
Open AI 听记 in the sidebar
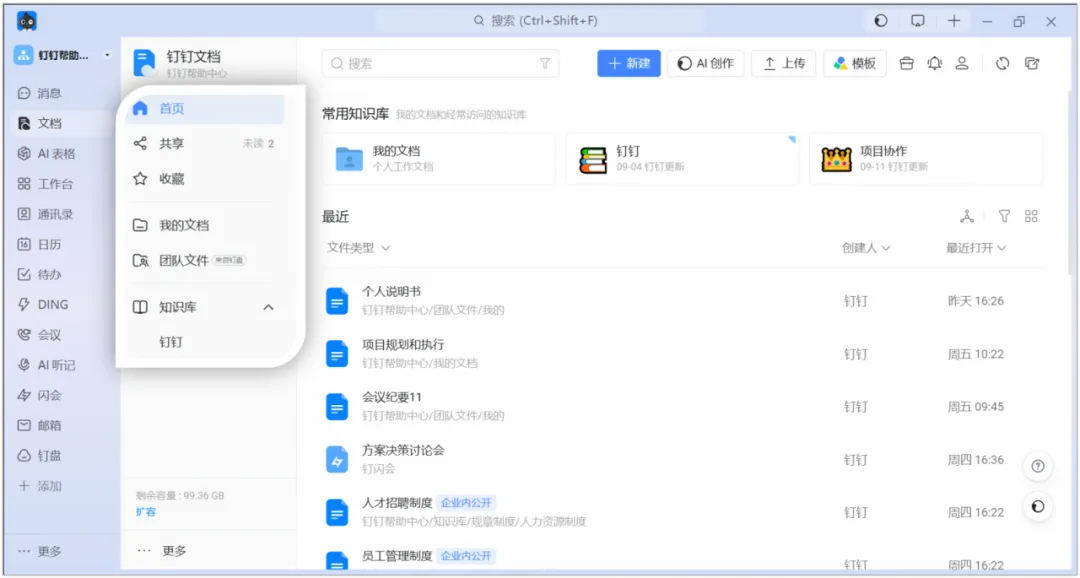tap(47, 365)
